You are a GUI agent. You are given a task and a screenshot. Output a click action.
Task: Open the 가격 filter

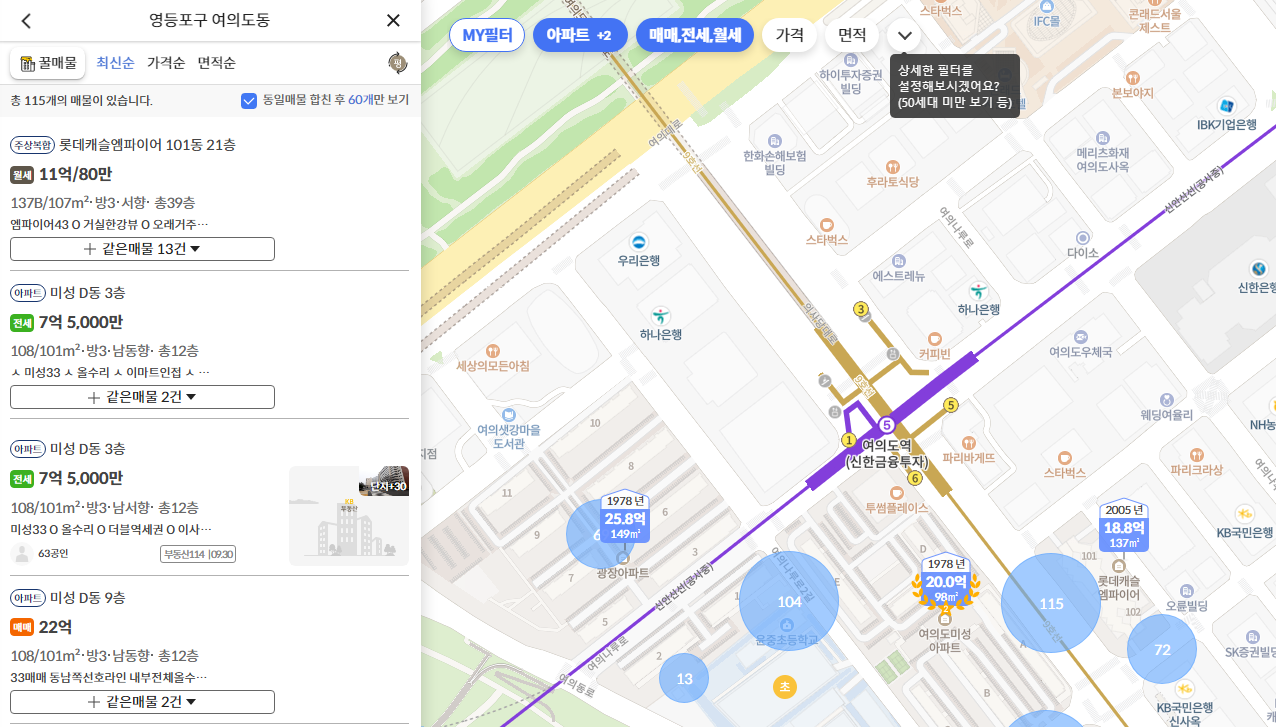pyautogui.click(x=789, y=35)
